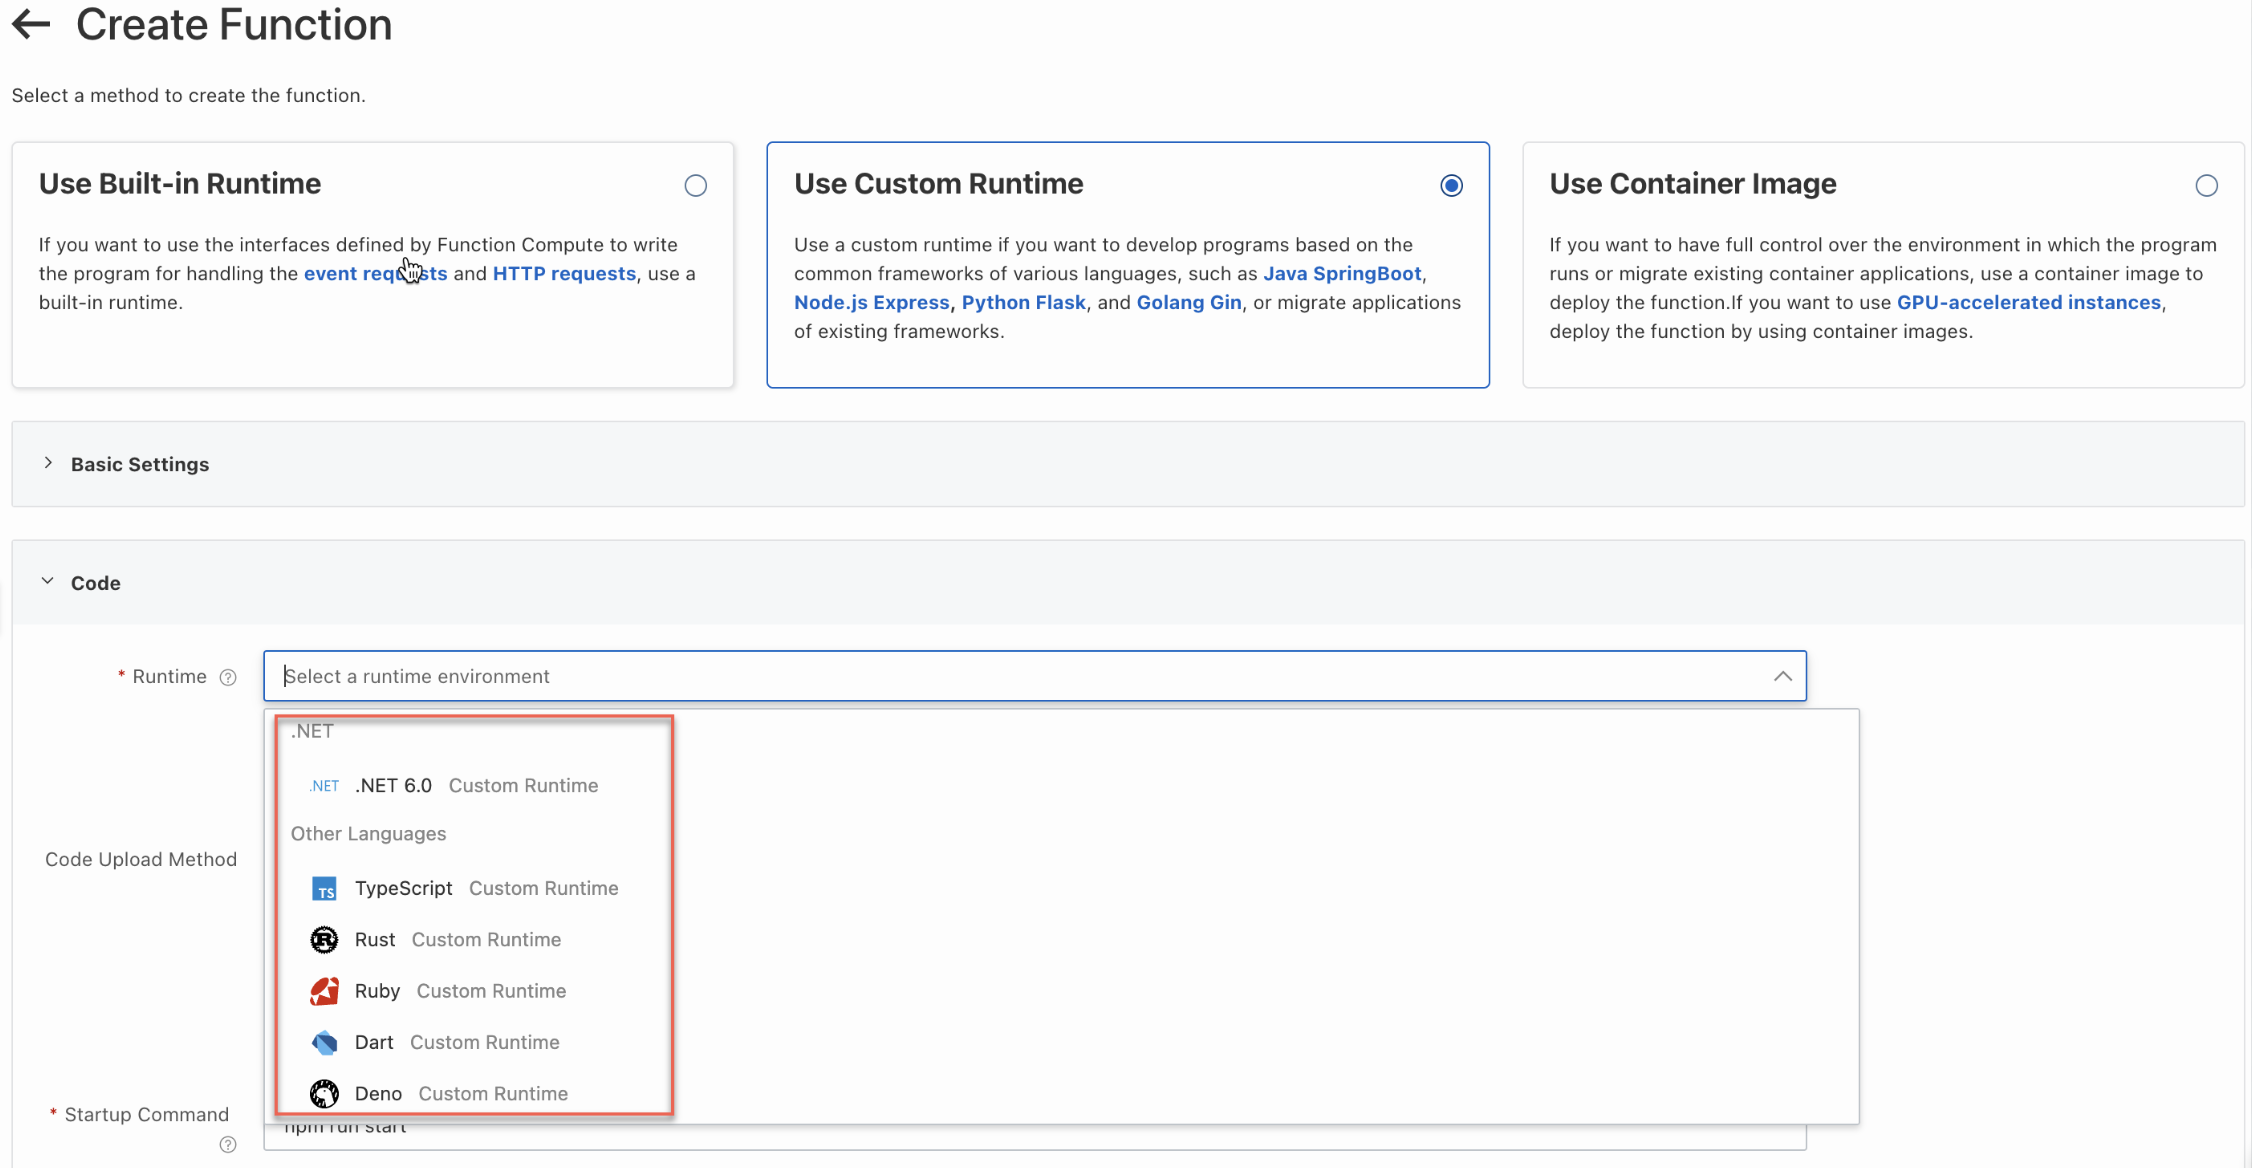Click the Code Upload Method label

(141, 859)
